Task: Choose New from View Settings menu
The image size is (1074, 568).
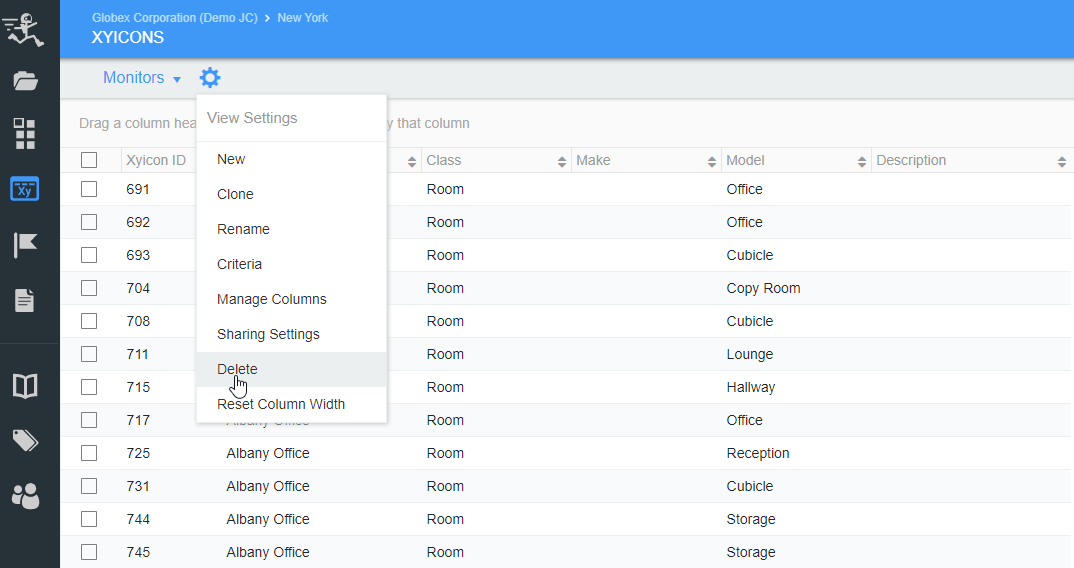Action: [x=291, y=159]
